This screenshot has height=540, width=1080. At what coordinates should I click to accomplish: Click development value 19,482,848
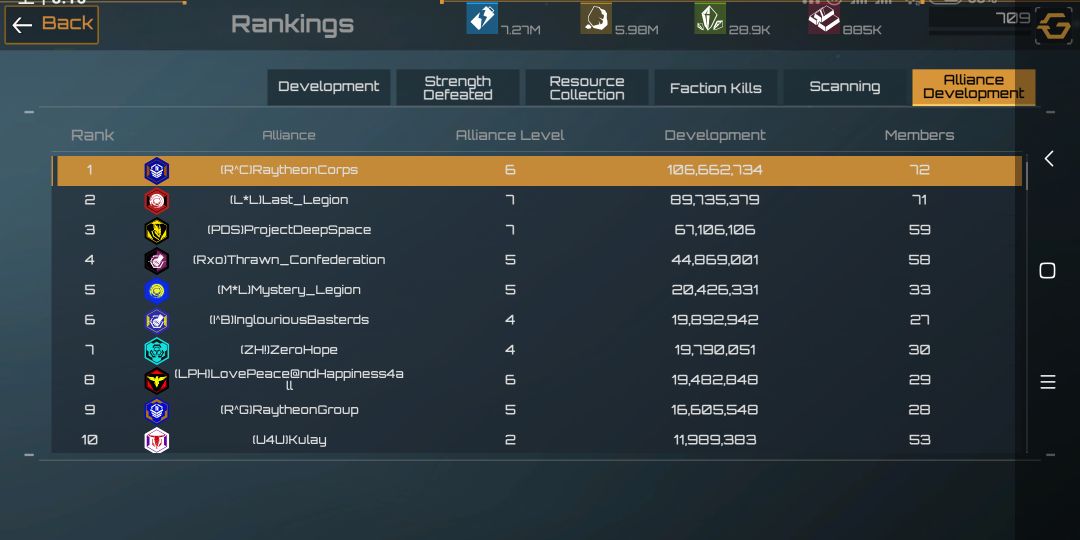click(x=715, y=380)
